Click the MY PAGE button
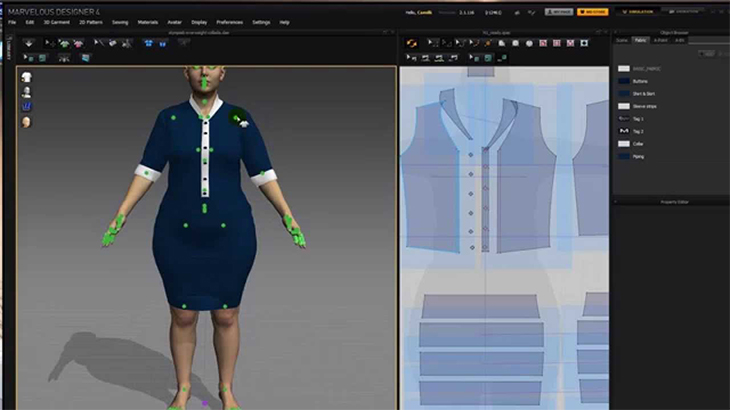The image size is (730, 410). [560, 12]
